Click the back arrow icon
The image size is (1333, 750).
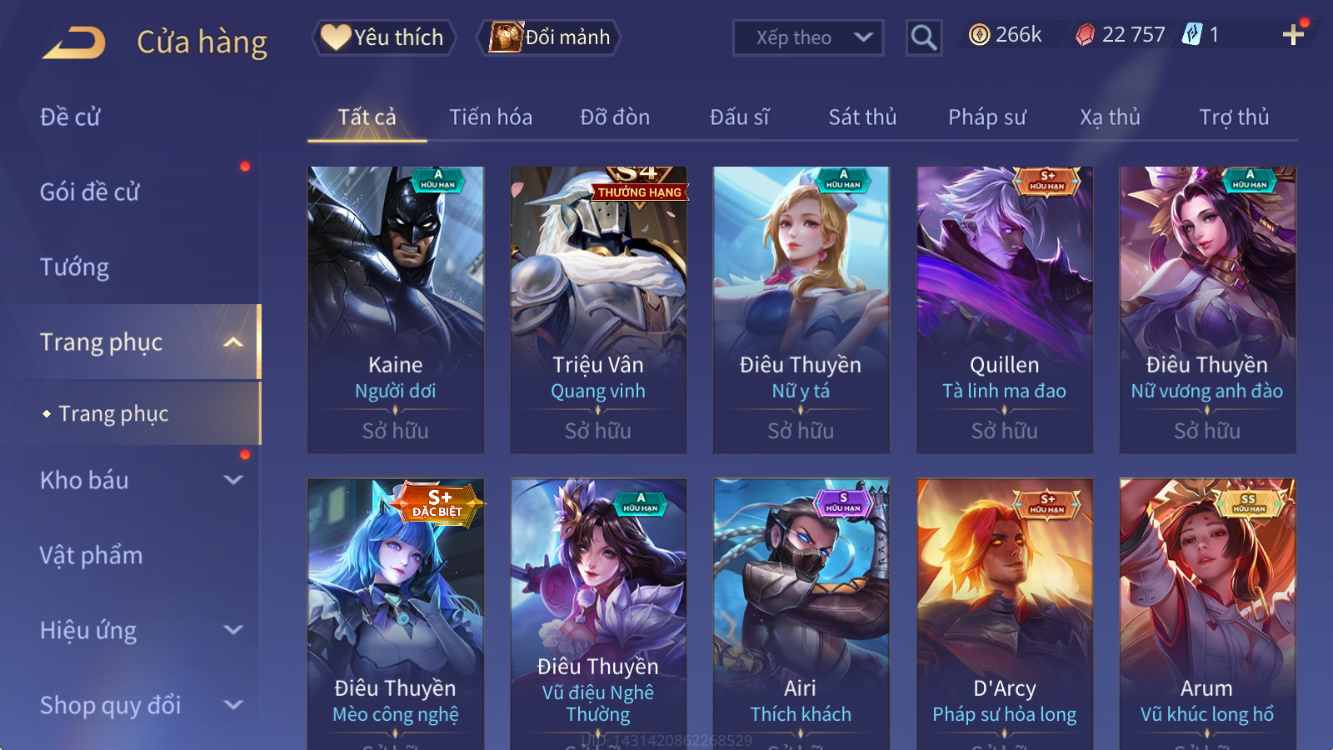pos(73,43)
